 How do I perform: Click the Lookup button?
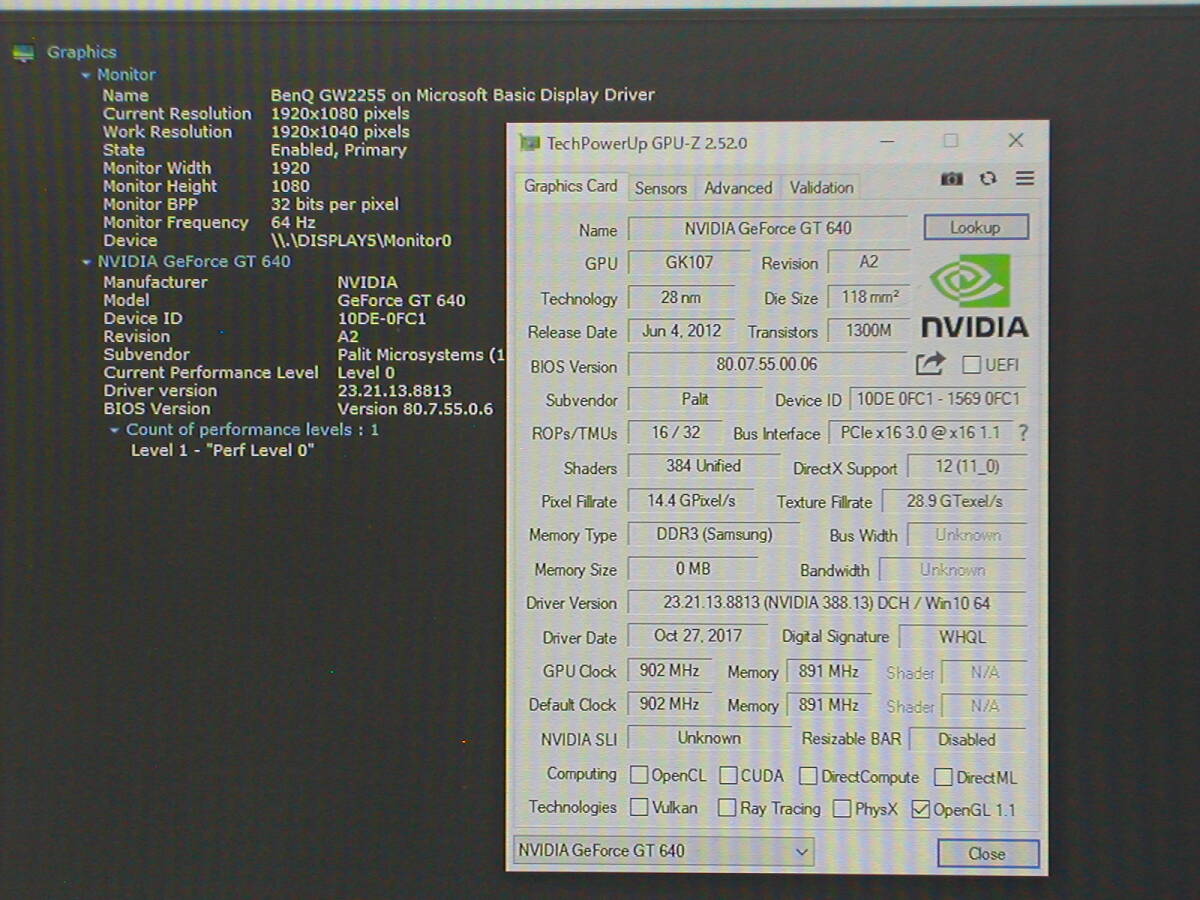pos(975,227)
